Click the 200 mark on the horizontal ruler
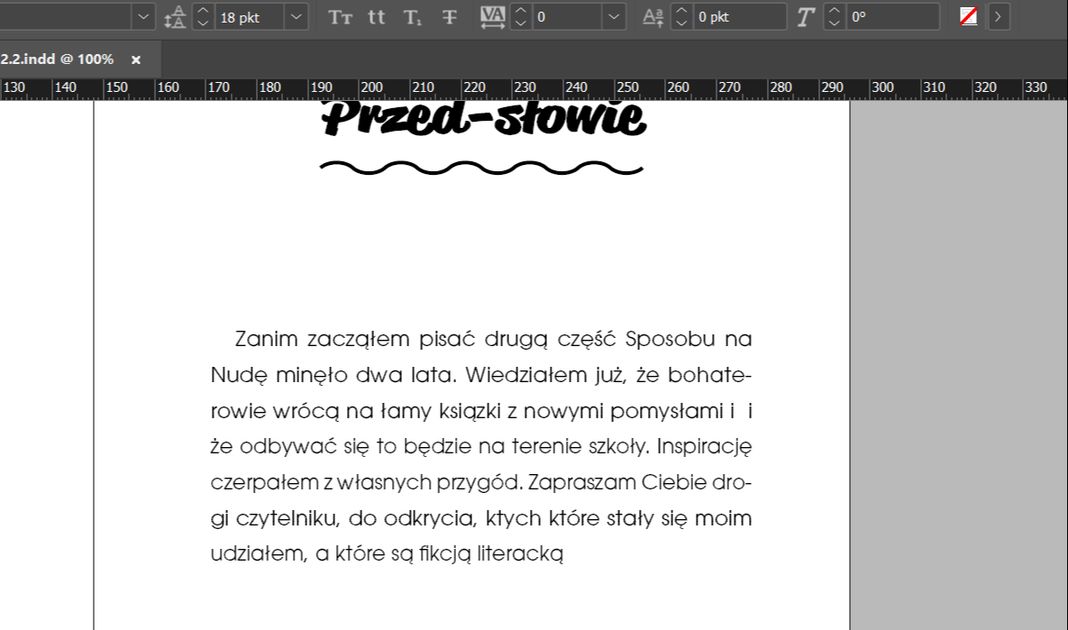Viewport: 1068px width, 630px height. (371, 87)
